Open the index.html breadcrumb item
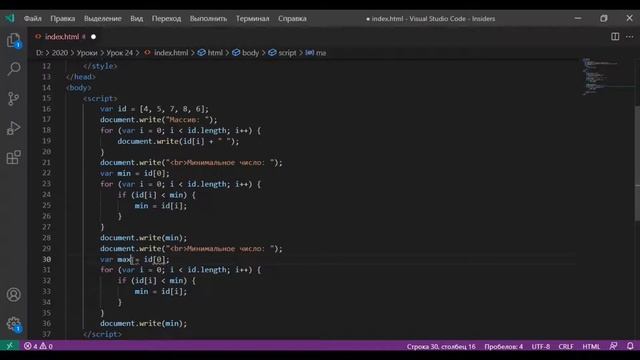Viewport: 640px width, 360px height. click(x=167, y=53)
